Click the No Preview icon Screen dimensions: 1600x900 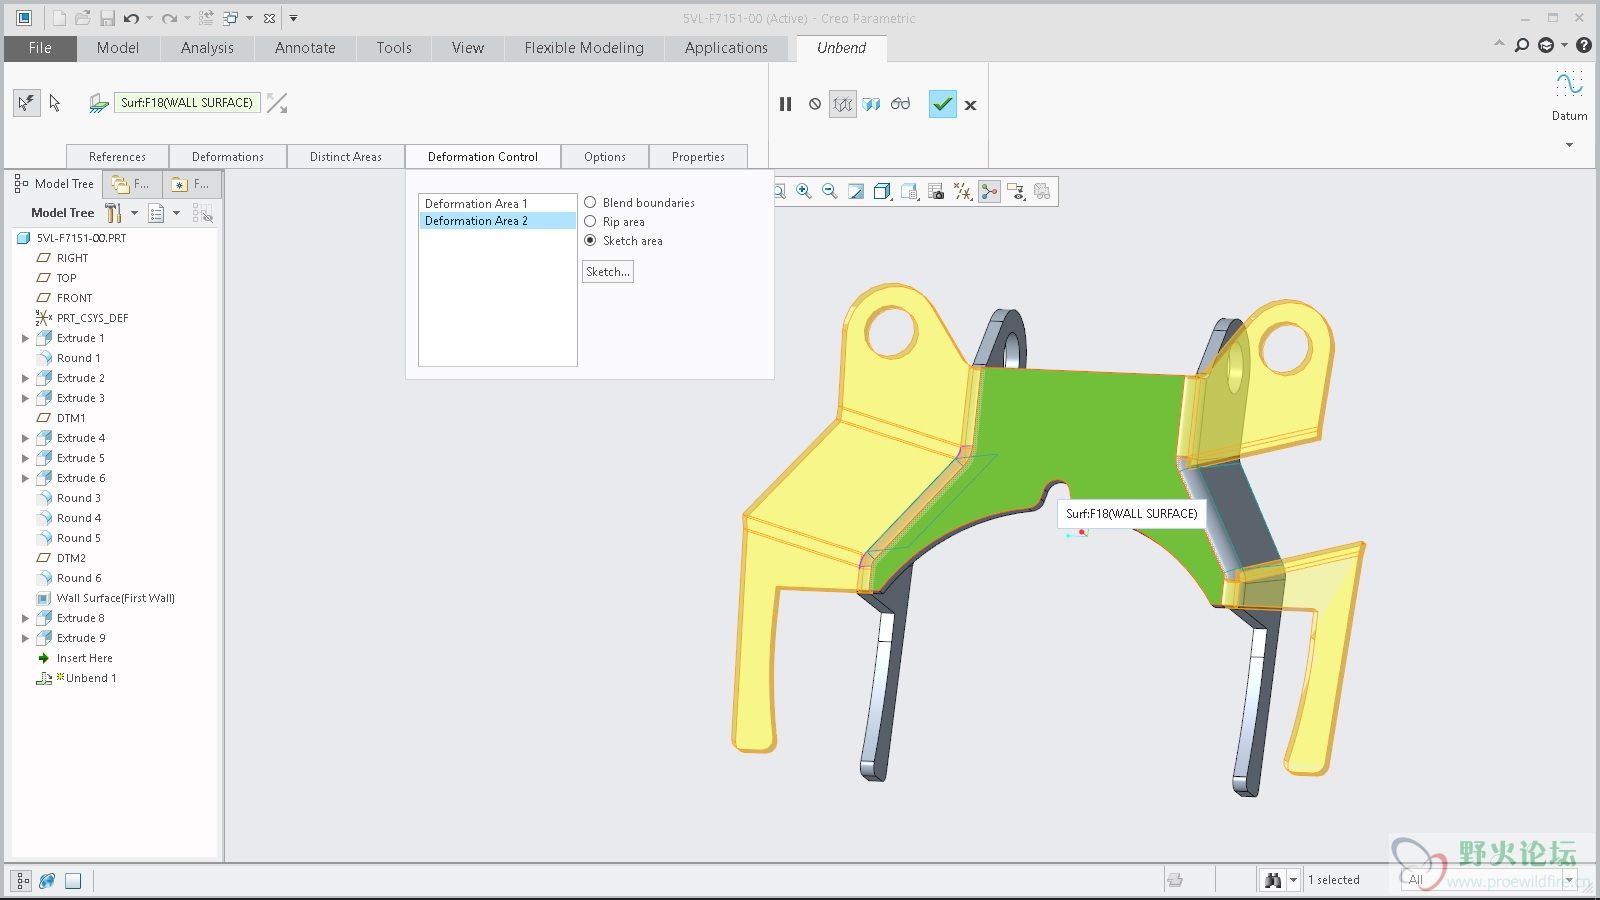815,104
